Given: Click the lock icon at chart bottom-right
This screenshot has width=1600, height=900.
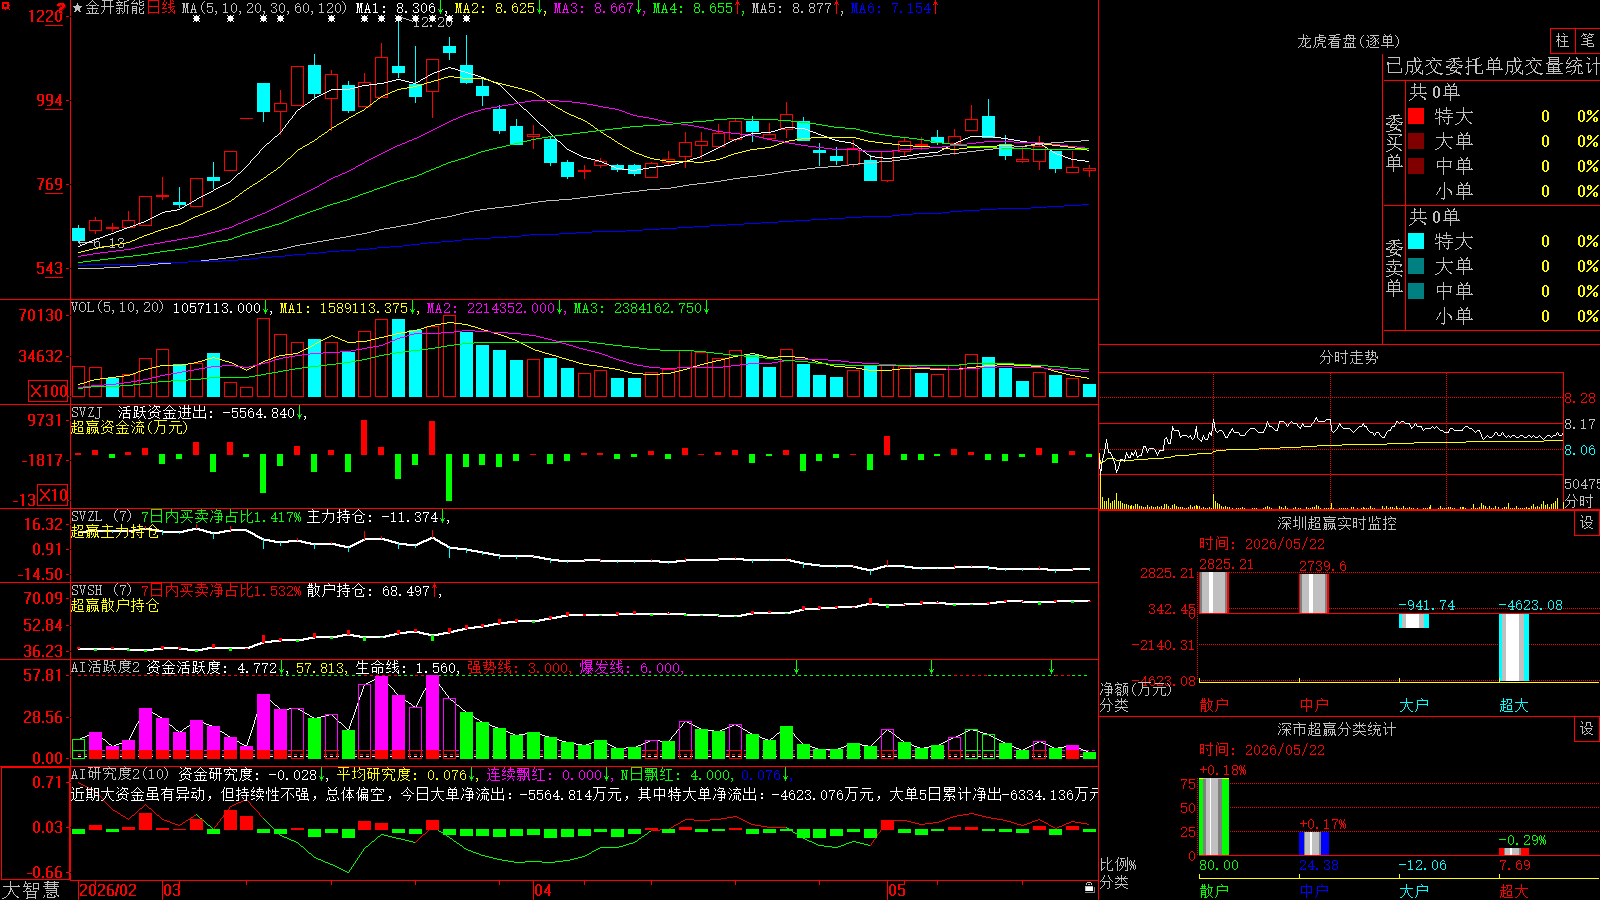Looking at the screenshot, I should pyautogui.click(x=1090, y=888).
